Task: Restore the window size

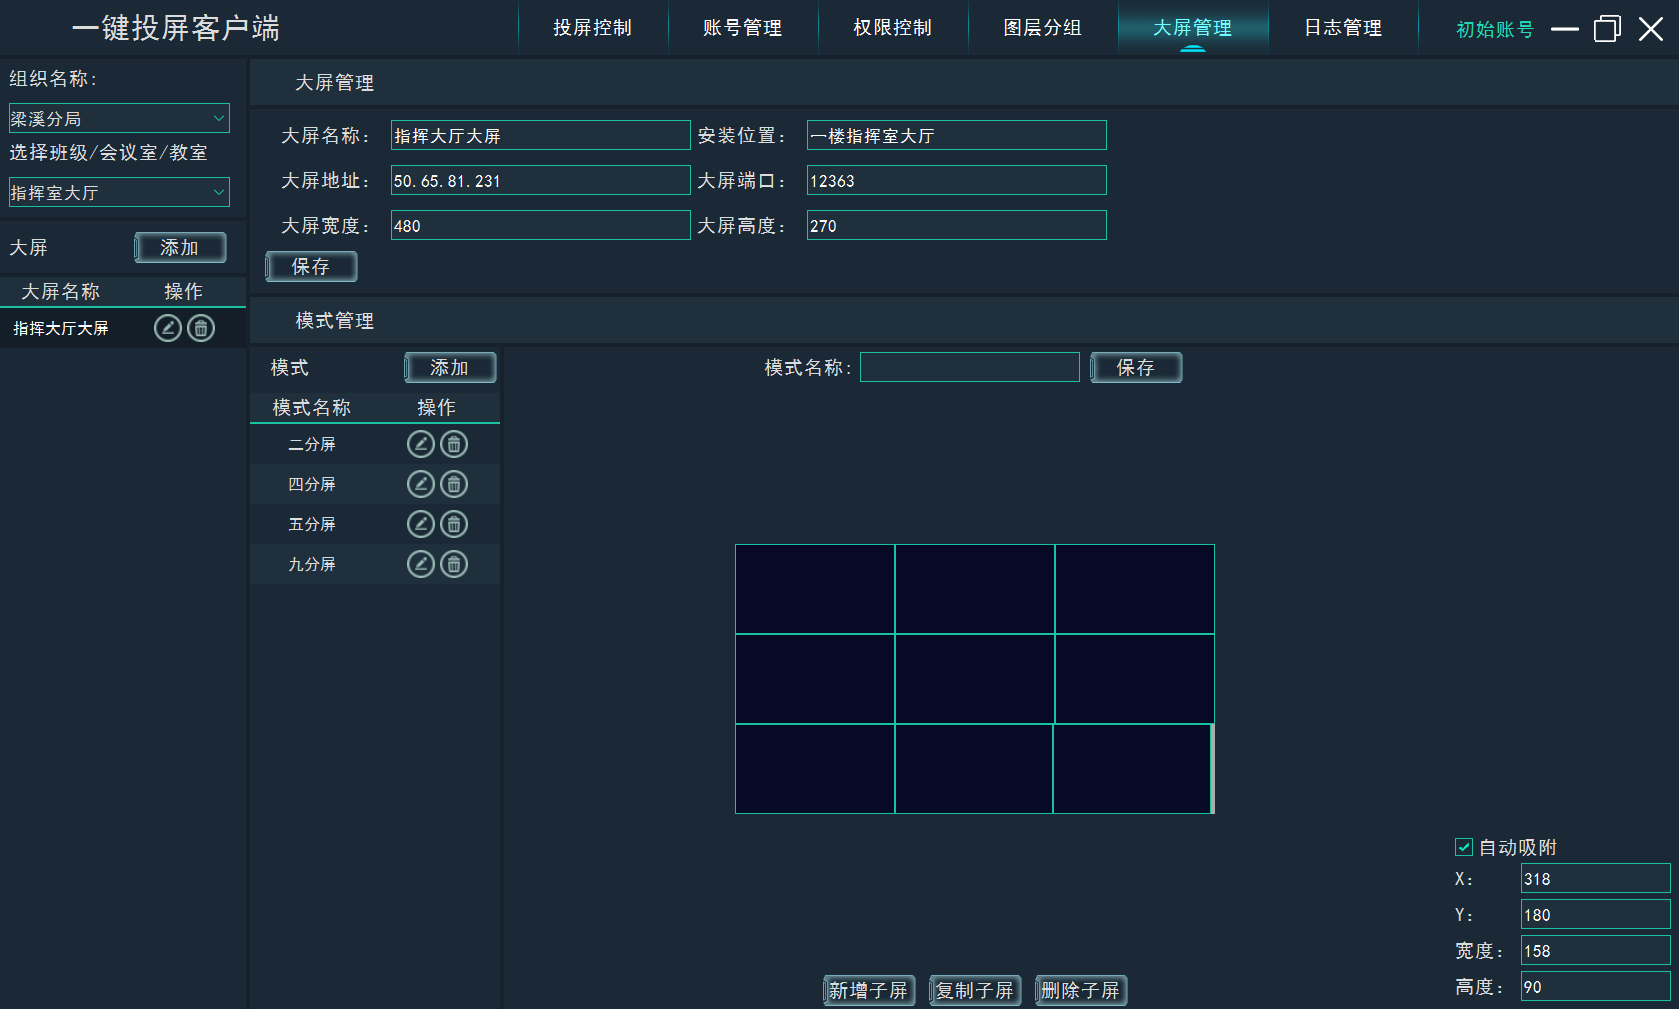Action: click(1607, 29)
